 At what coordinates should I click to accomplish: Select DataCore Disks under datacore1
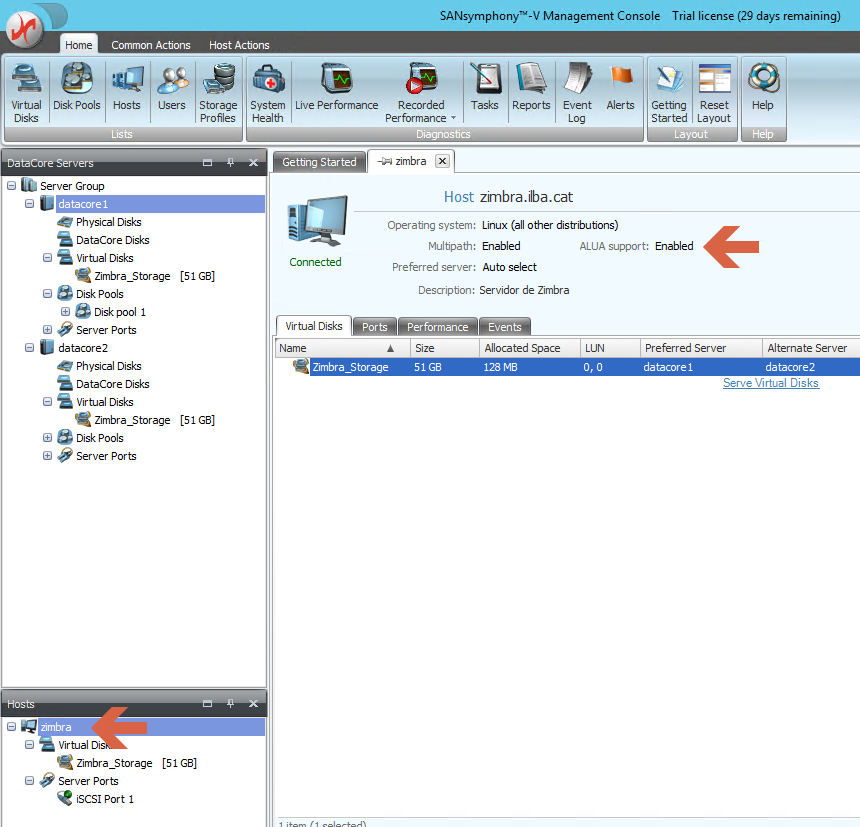coord(112,240)
